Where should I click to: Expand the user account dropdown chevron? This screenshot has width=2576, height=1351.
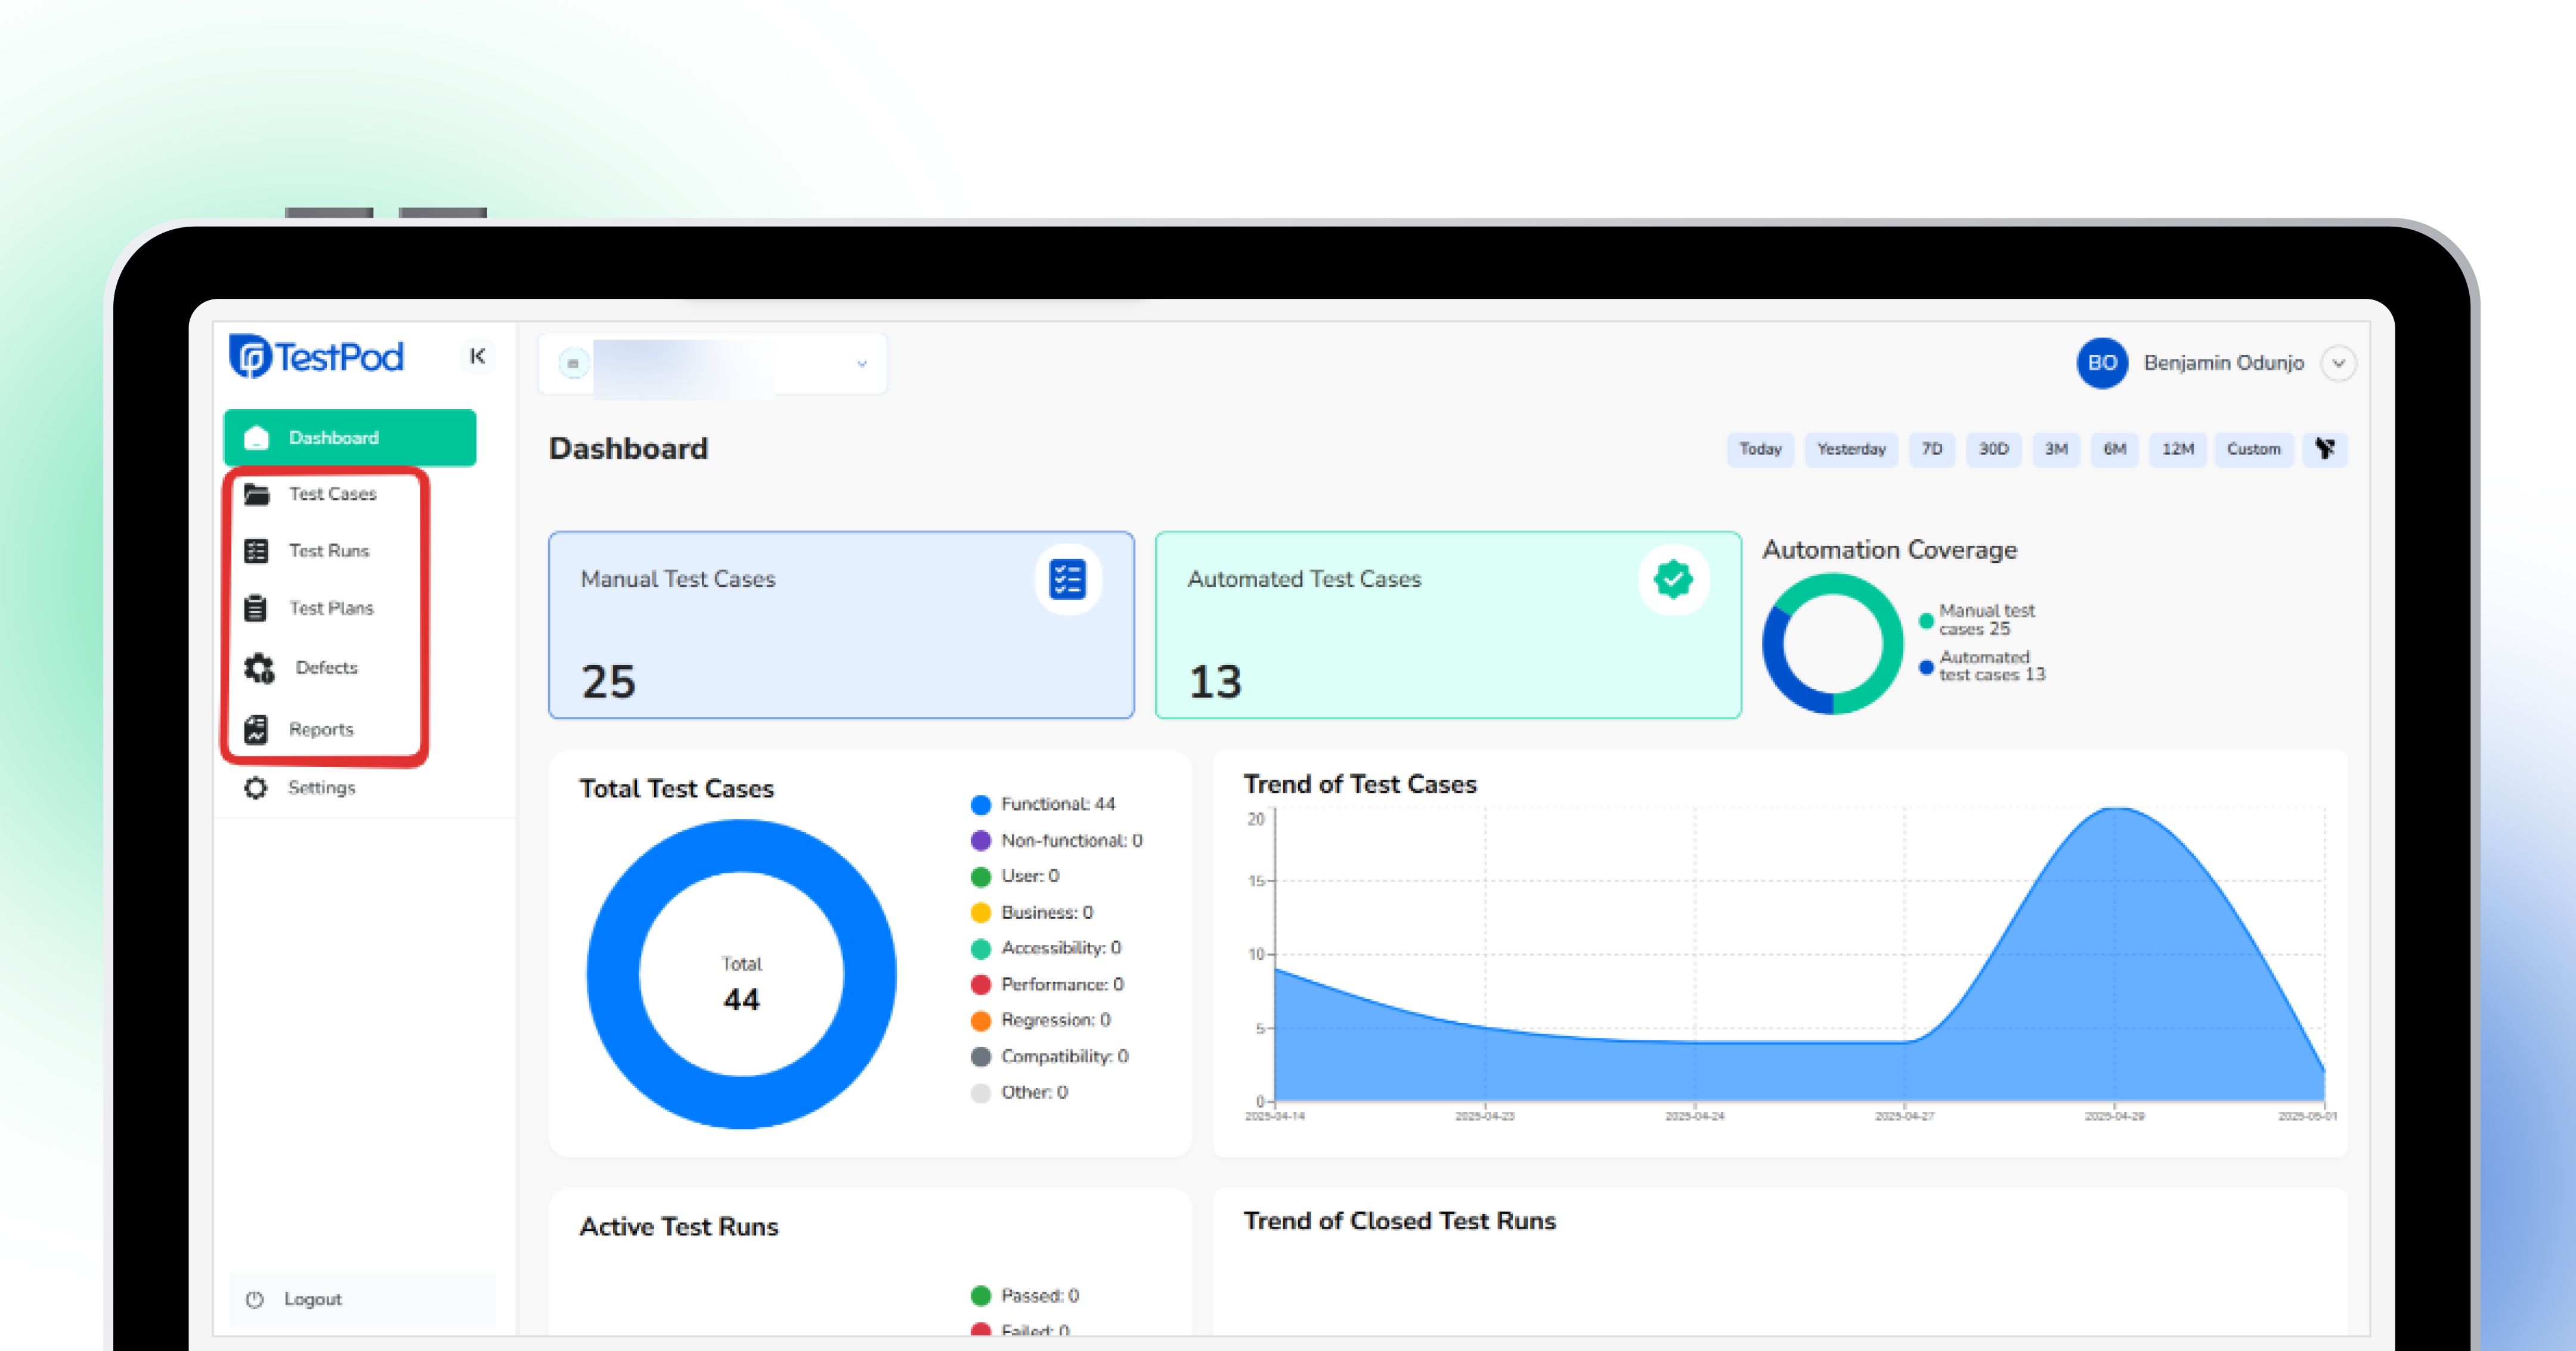point(2338,363)
